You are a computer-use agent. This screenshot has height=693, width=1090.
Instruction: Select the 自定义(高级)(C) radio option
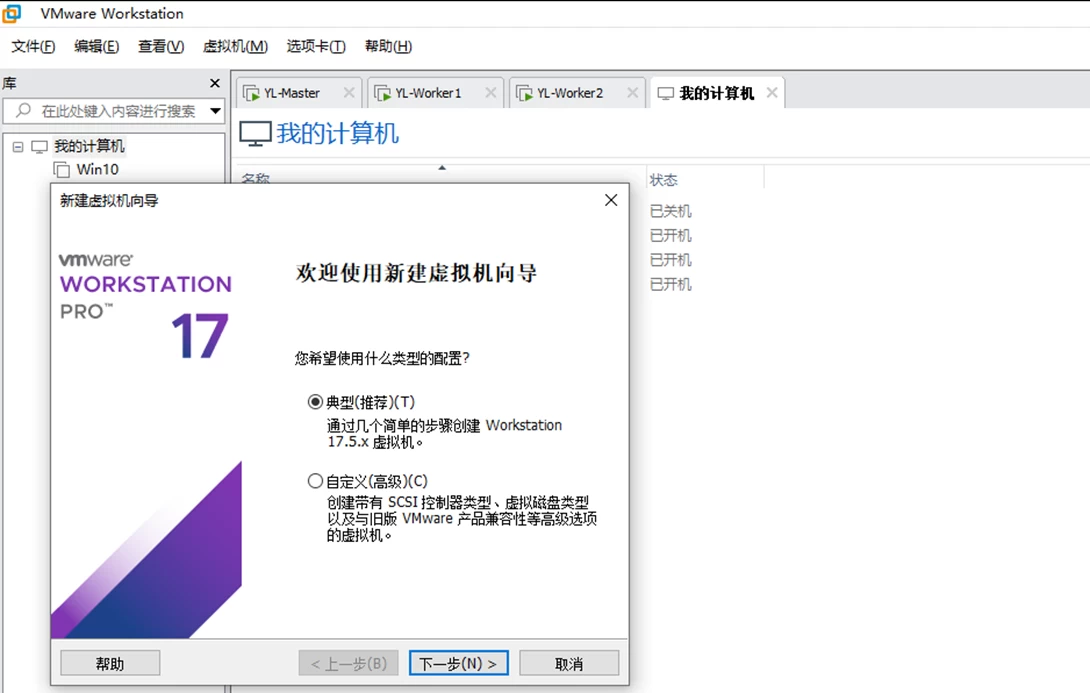pyautogui.click(x=315, y=481)
